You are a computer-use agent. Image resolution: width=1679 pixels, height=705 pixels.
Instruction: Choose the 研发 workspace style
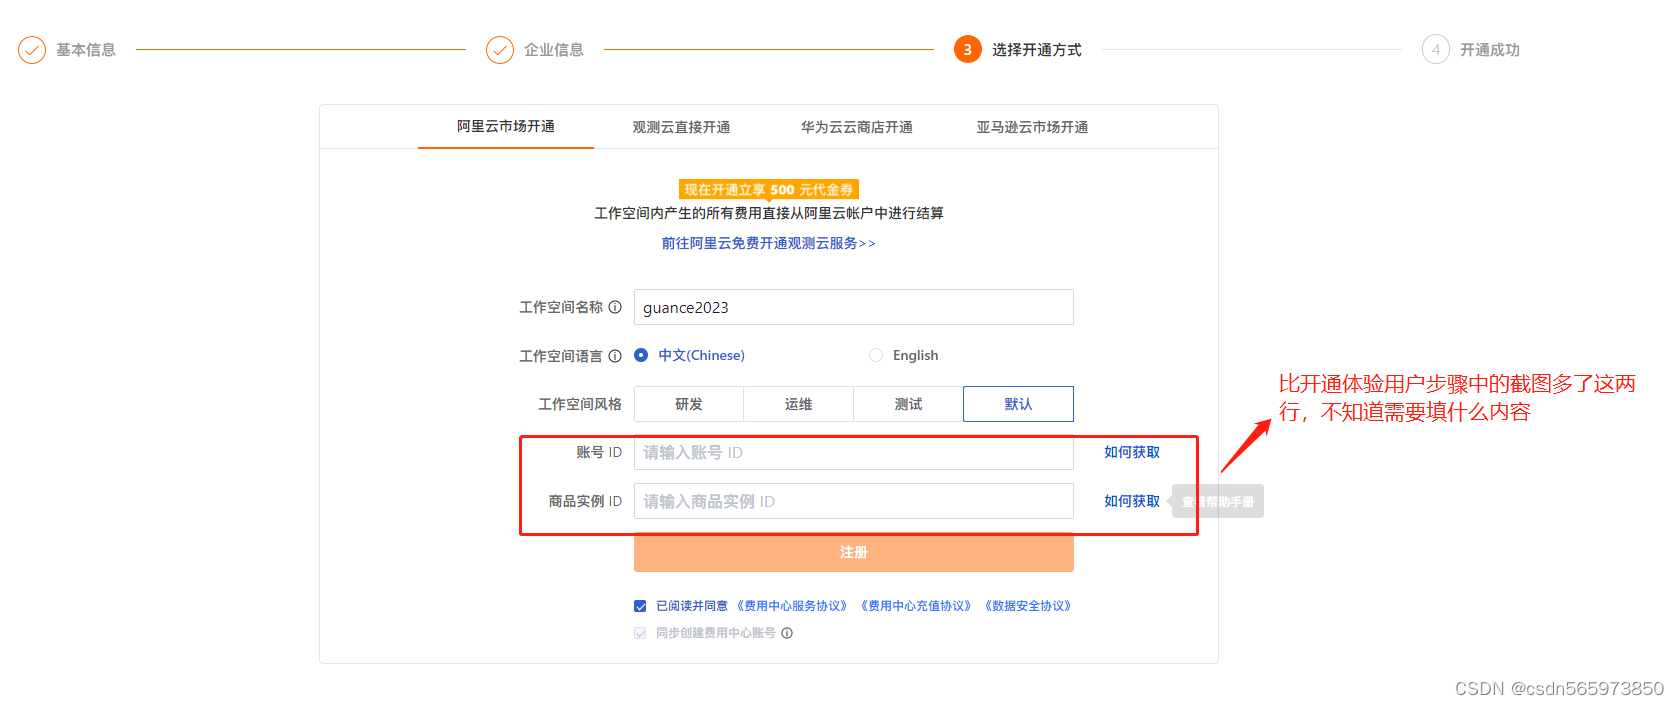[689, 404]
